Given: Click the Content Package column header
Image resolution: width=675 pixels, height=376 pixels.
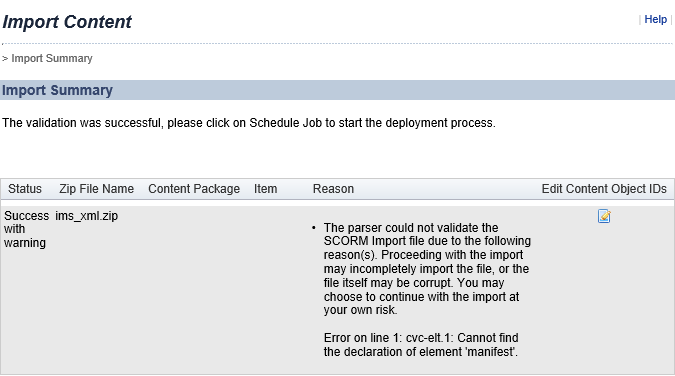Looking at the screenshot, I should tap(194, 189).
